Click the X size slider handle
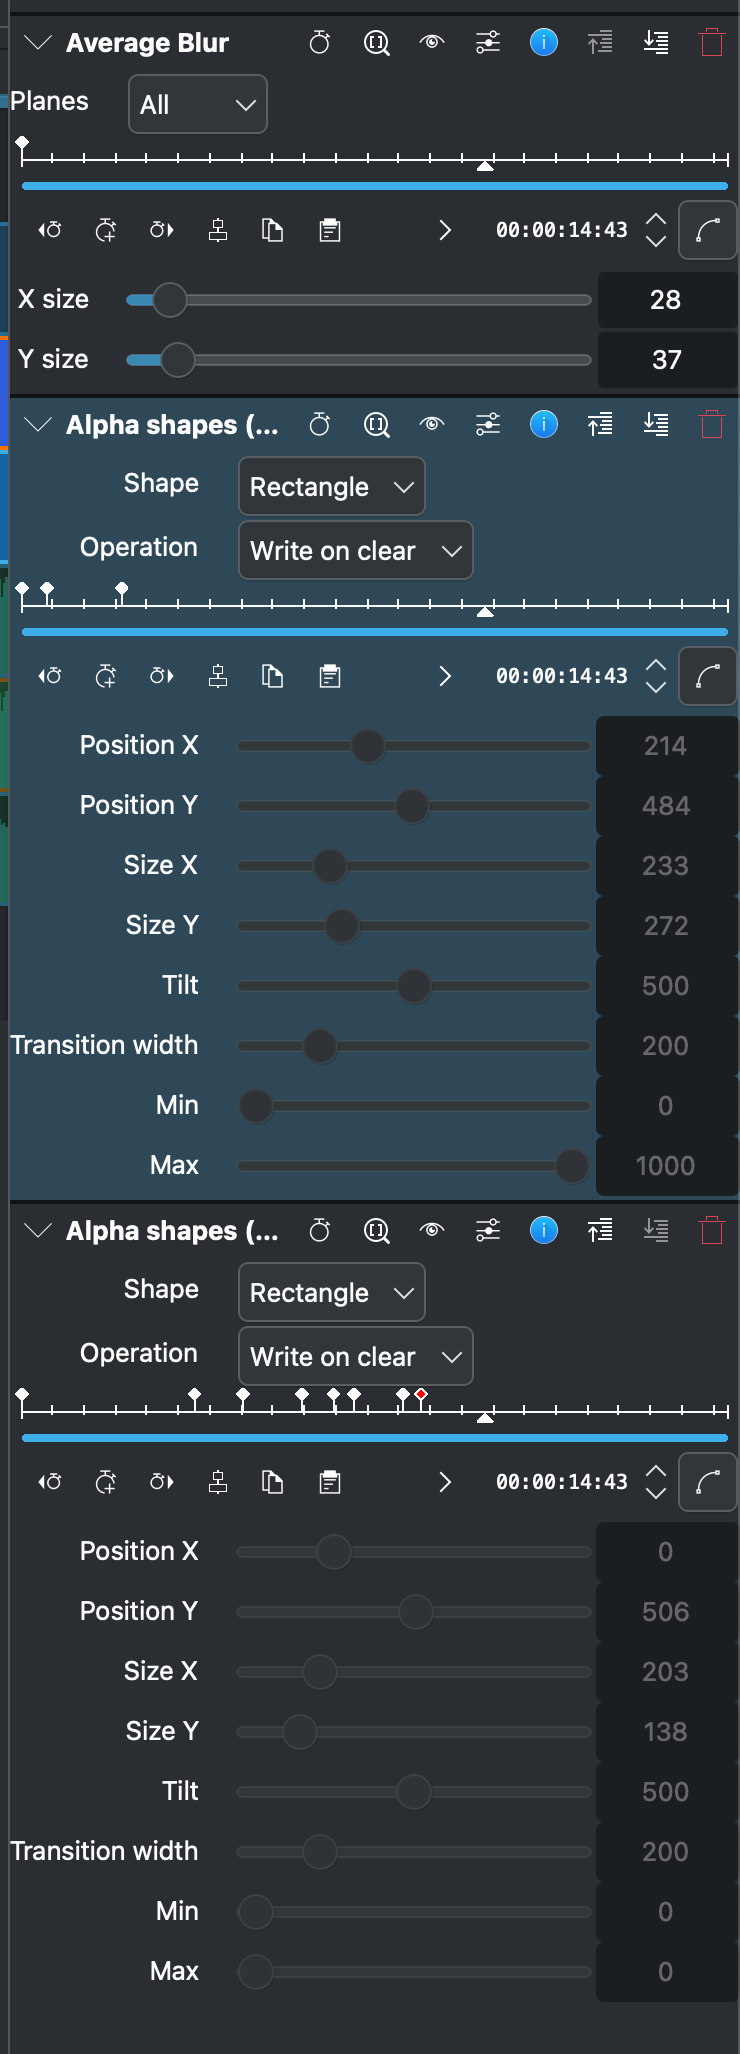Screen dimensions: 740x2054 170,300
